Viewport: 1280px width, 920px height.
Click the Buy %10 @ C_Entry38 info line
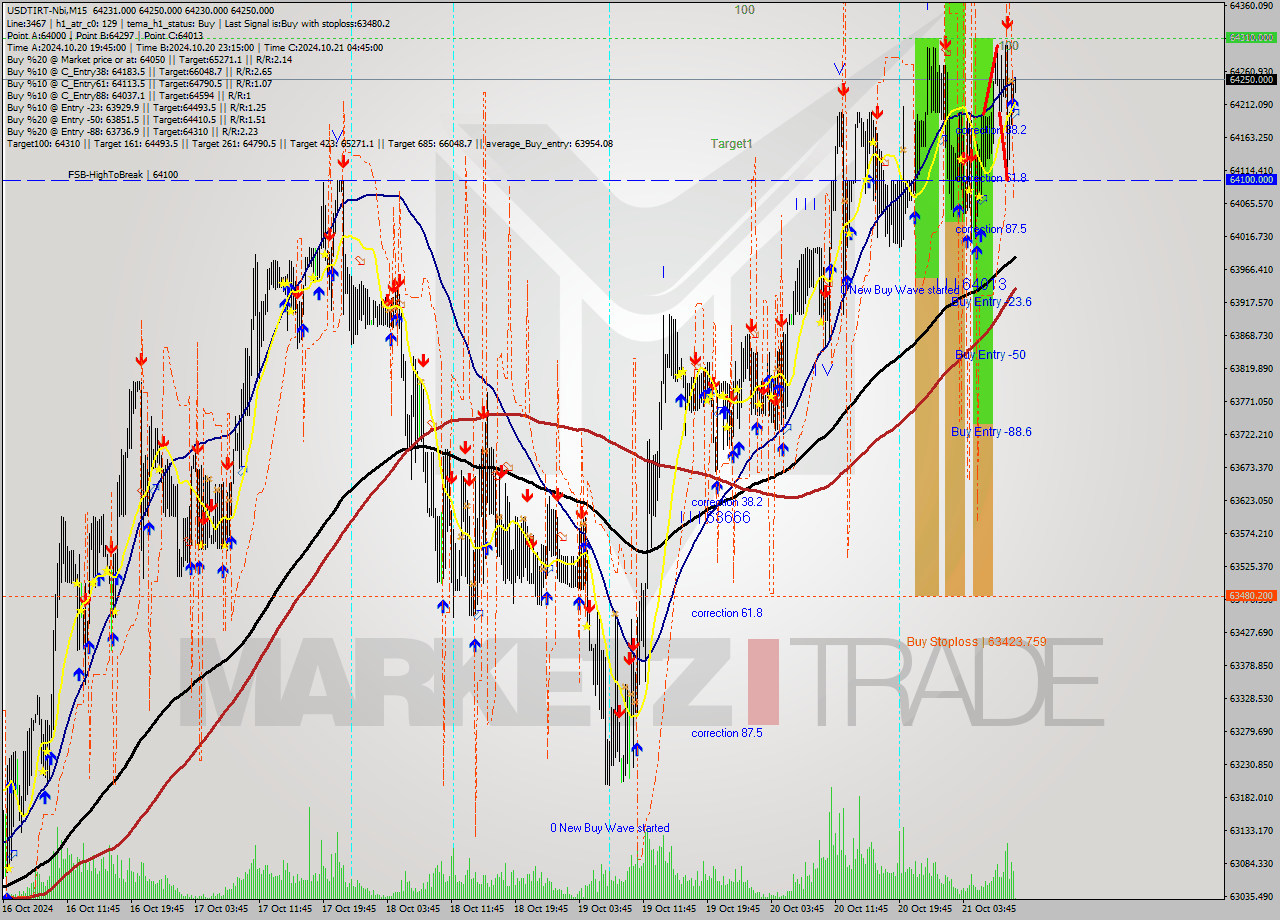click(139, 71)
